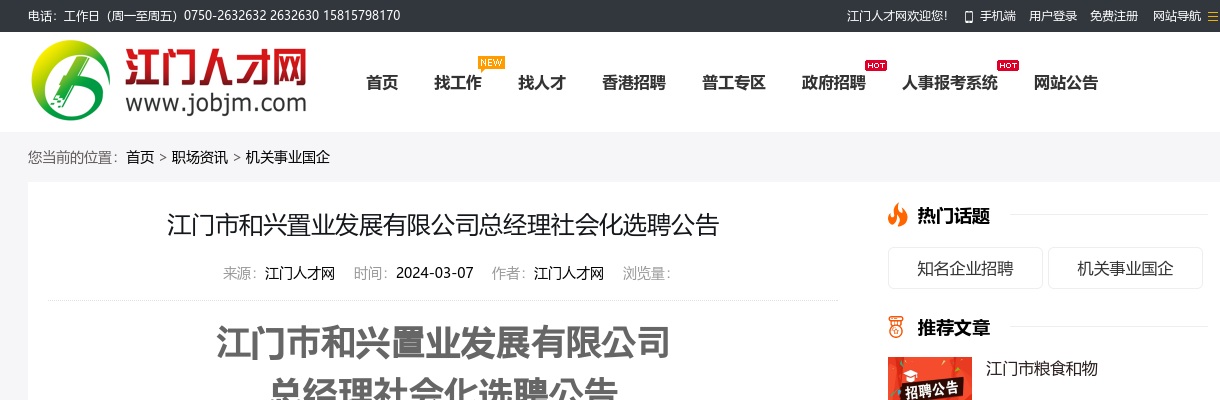Screen dimensions: 1220x400
Task: Go to the 找人才 menu item
Action: (542, 83)
